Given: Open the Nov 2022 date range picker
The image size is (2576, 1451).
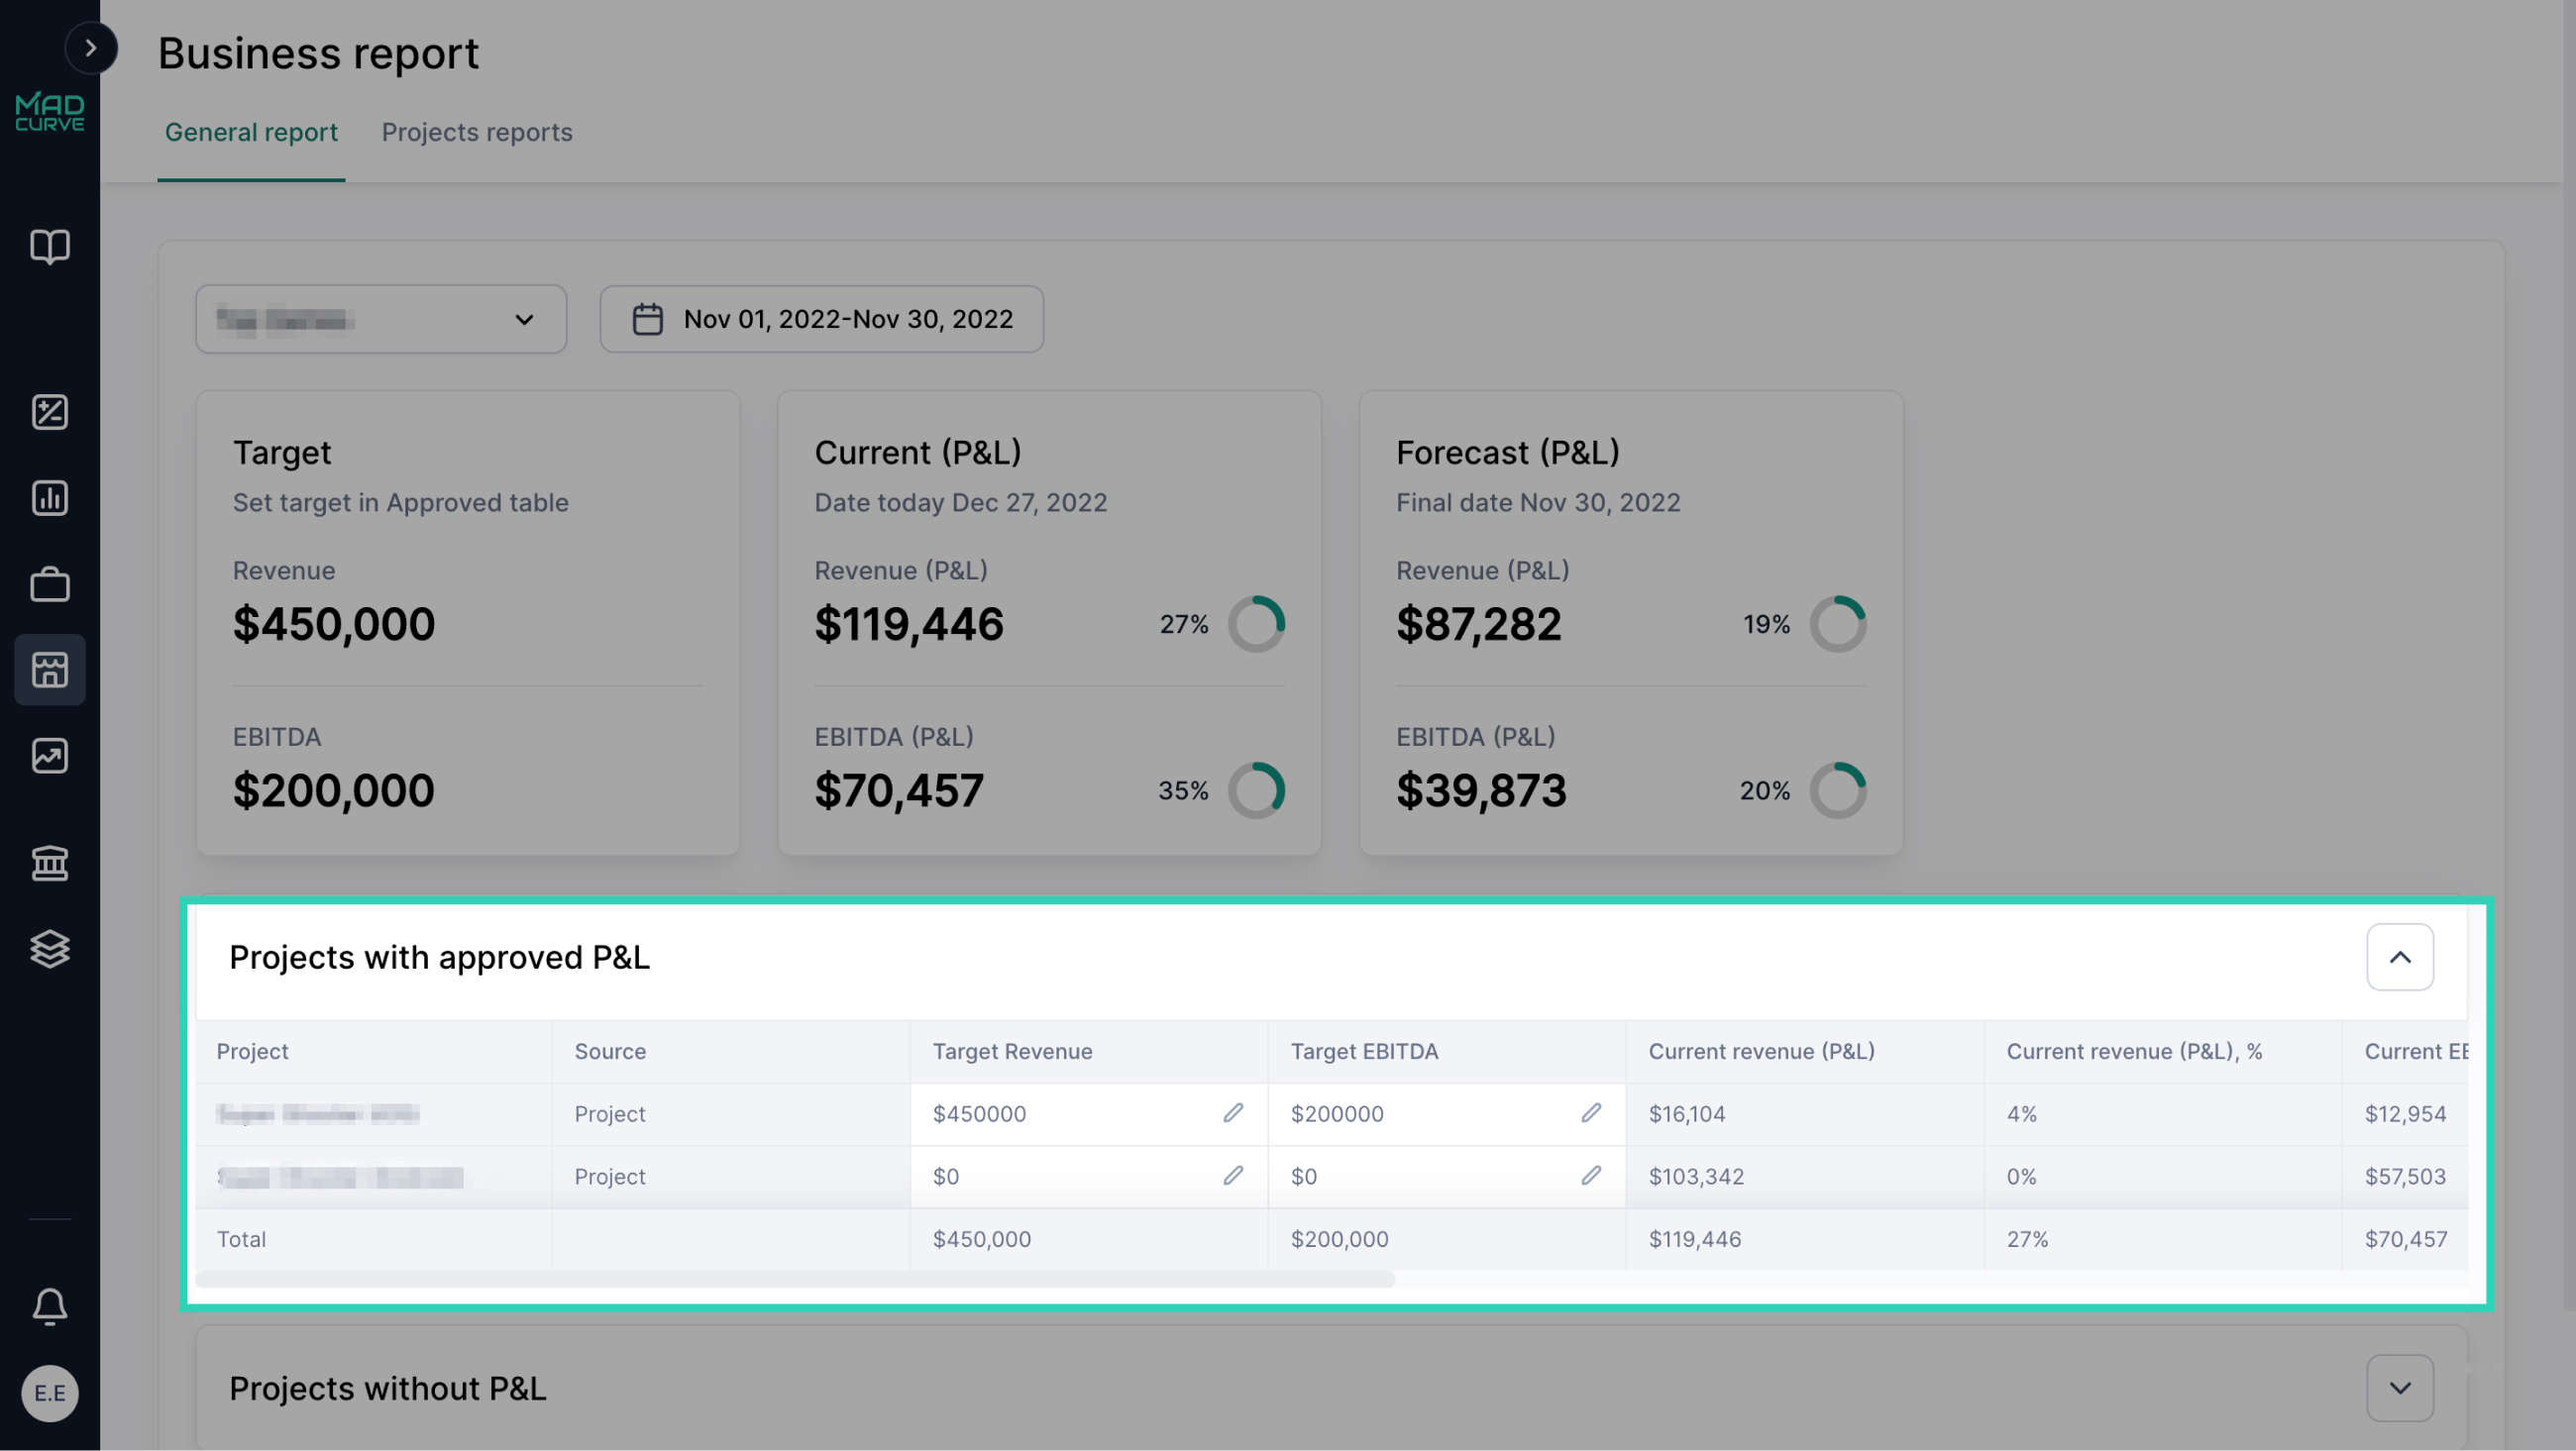Looking at the screenshot, I should pos(821,319).
